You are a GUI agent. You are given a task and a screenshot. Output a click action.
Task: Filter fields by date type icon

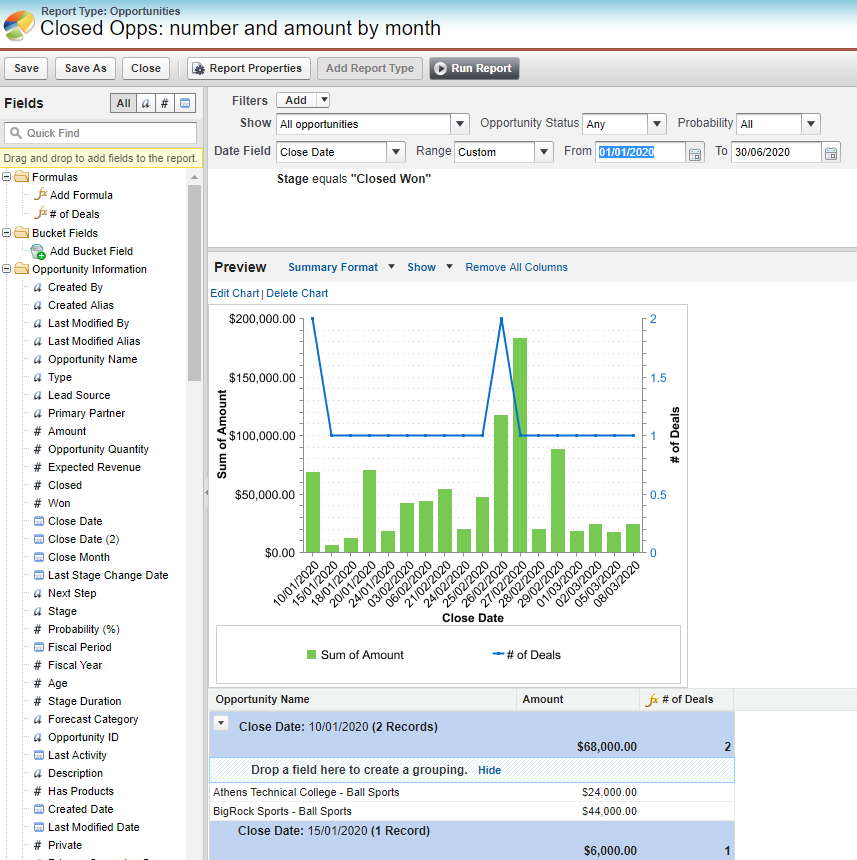click(x=185, y=103)
